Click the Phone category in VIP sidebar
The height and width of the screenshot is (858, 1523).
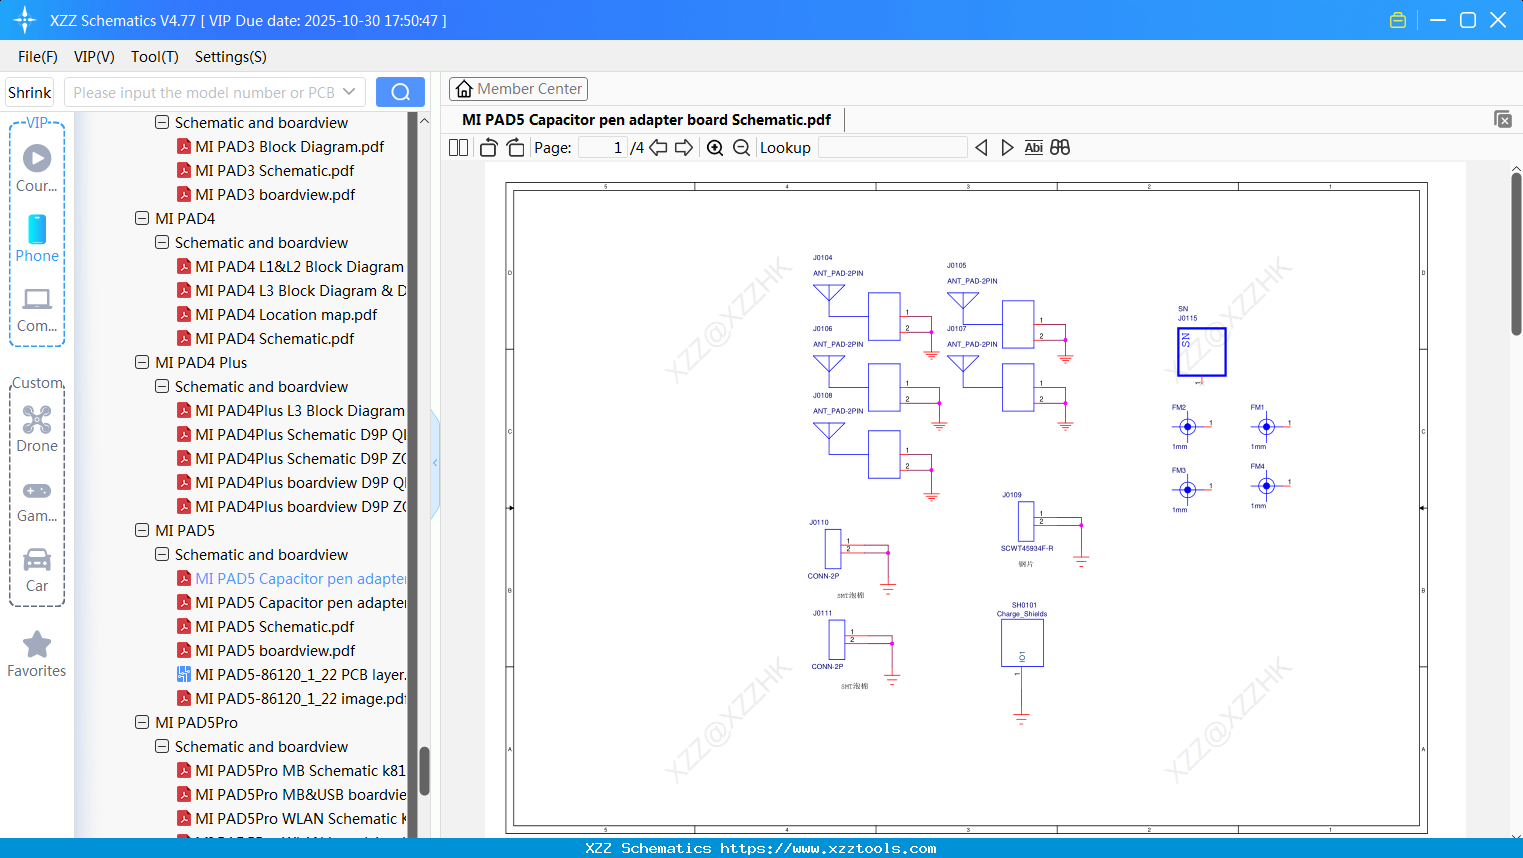tap(36, 238)
